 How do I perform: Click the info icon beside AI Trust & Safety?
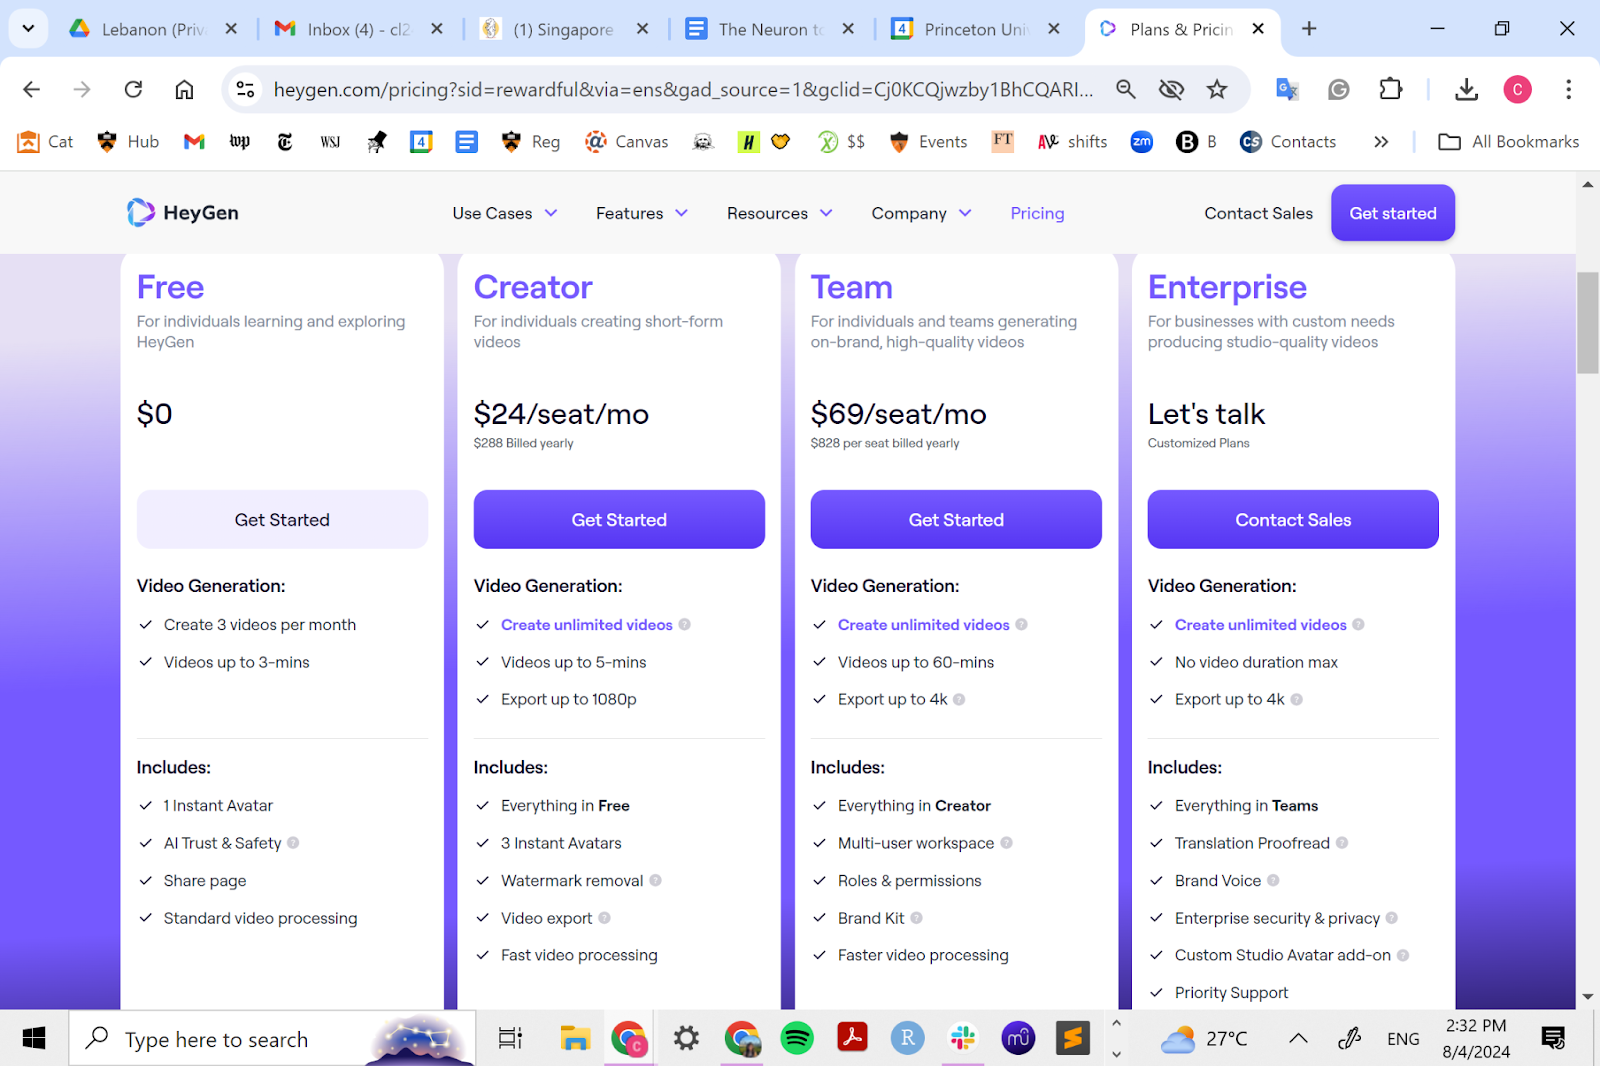click(x=294, y=843)
